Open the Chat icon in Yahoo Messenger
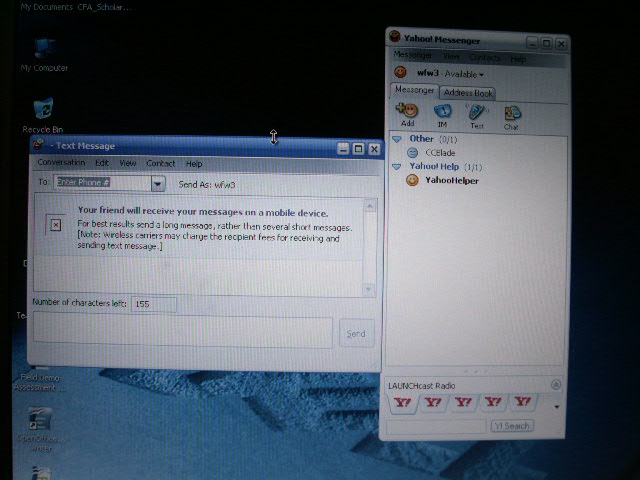Image resolution: width=640 pixels, height=480 pixels. tap(512, 113)
